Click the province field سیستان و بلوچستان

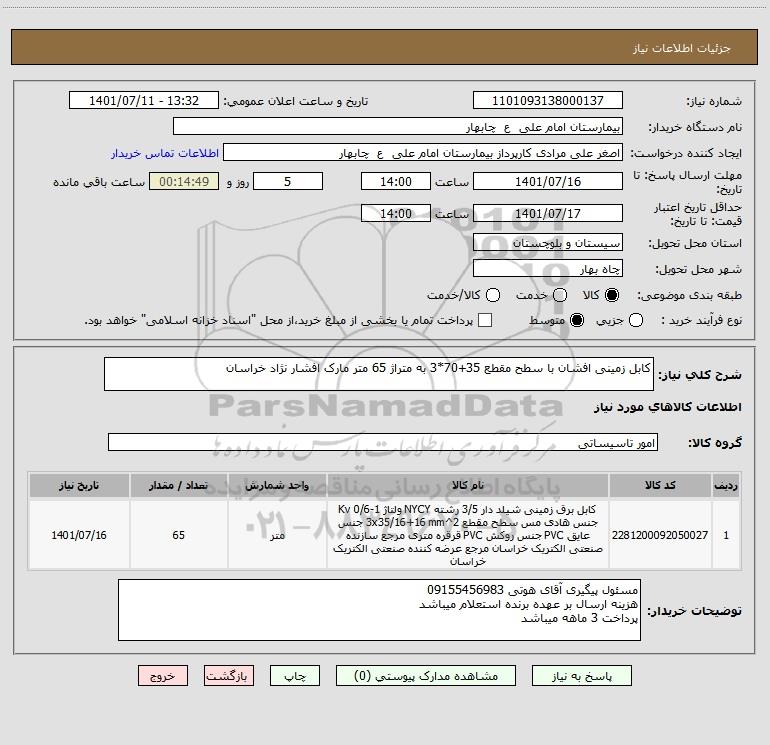coord(548,243)
